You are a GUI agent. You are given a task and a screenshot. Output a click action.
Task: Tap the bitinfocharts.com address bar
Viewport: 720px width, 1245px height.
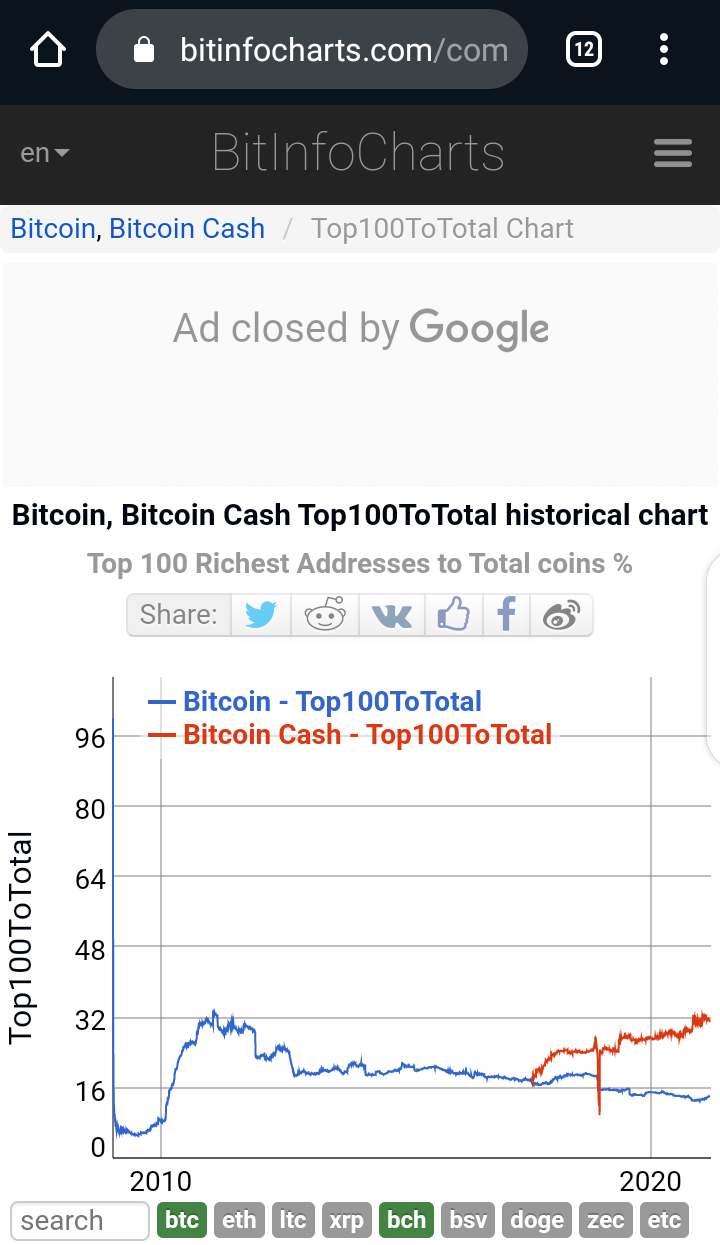coord(311,49)
